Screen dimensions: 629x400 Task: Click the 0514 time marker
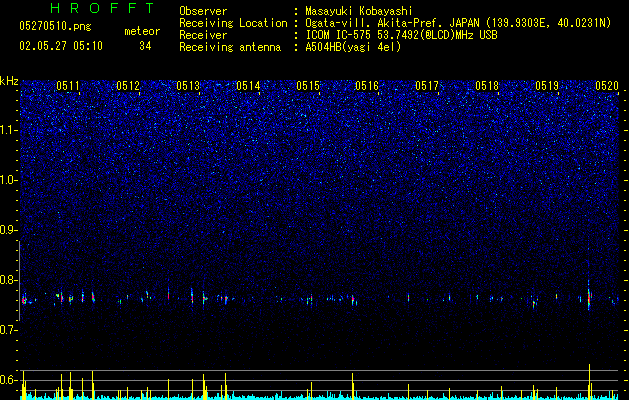pos(248,86)
